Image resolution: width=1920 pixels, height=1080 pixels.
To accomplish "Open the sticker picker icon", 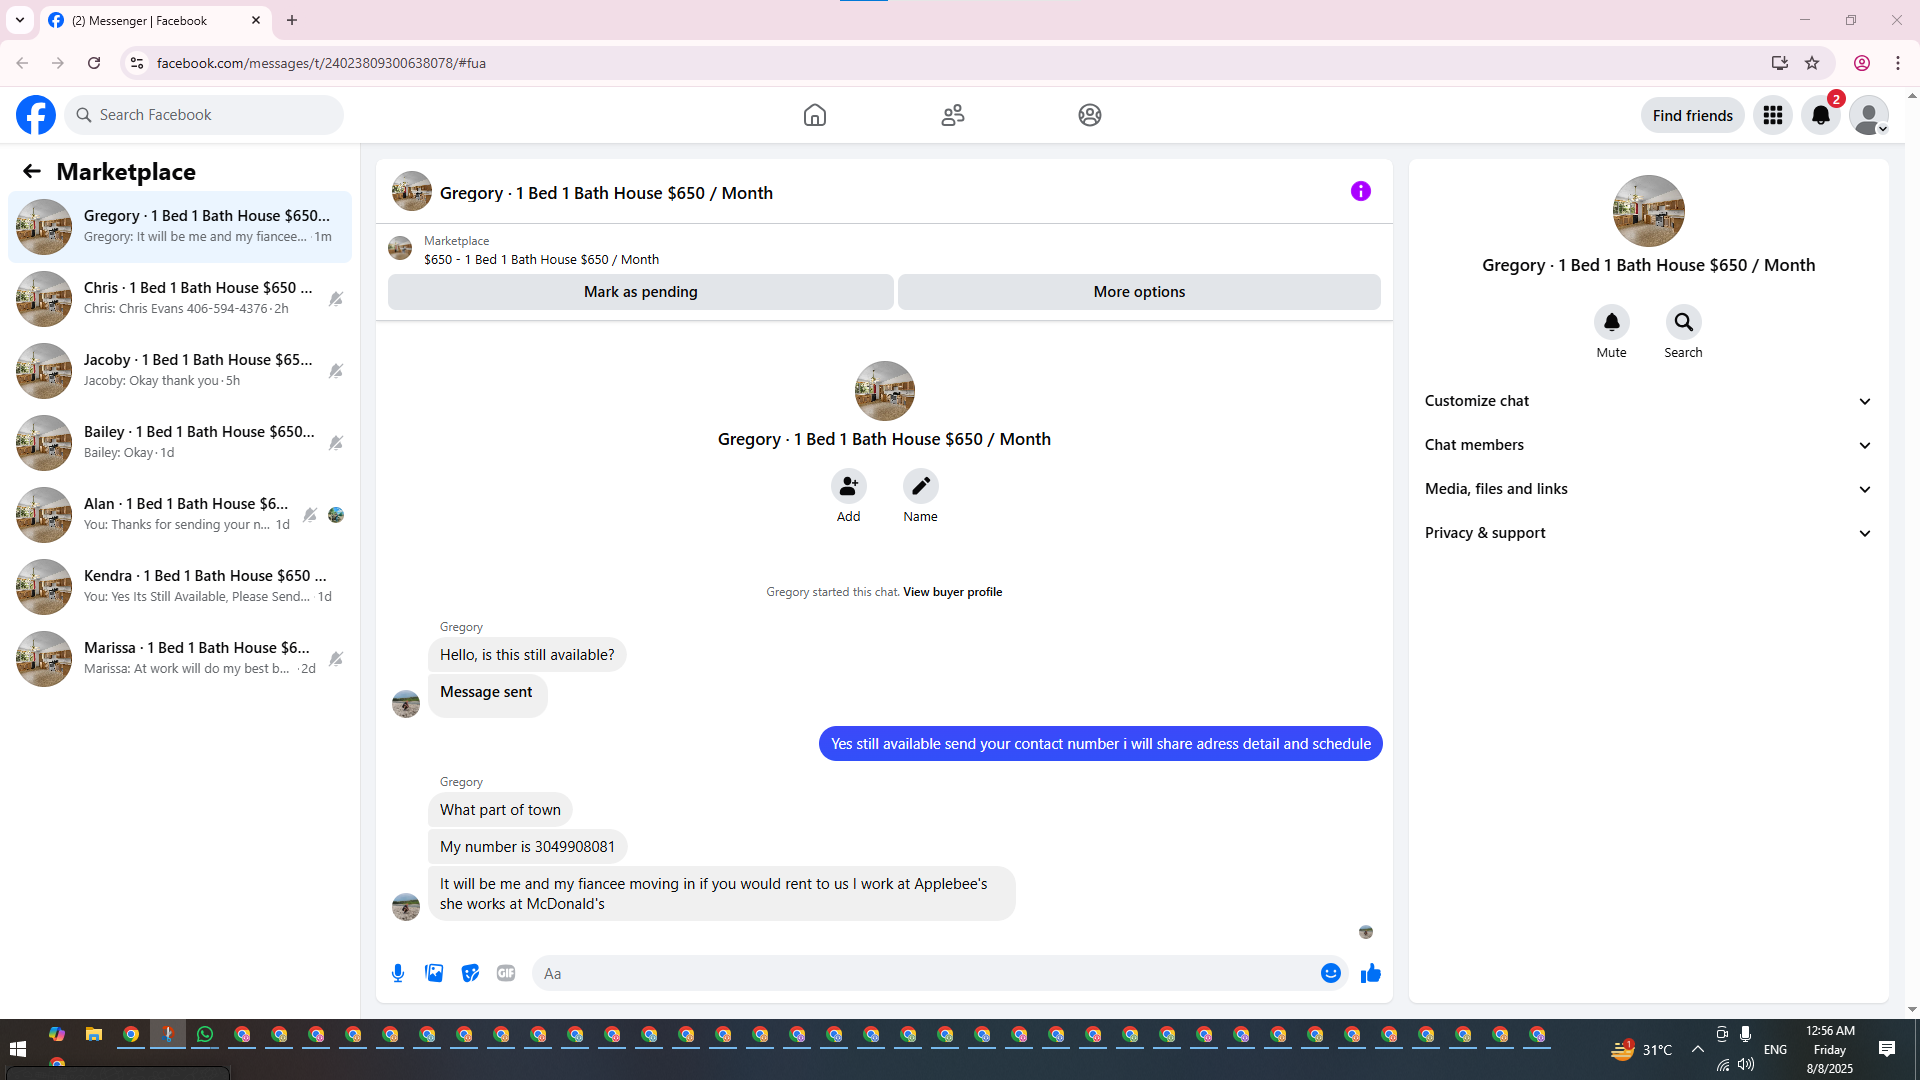I will 470,973.
